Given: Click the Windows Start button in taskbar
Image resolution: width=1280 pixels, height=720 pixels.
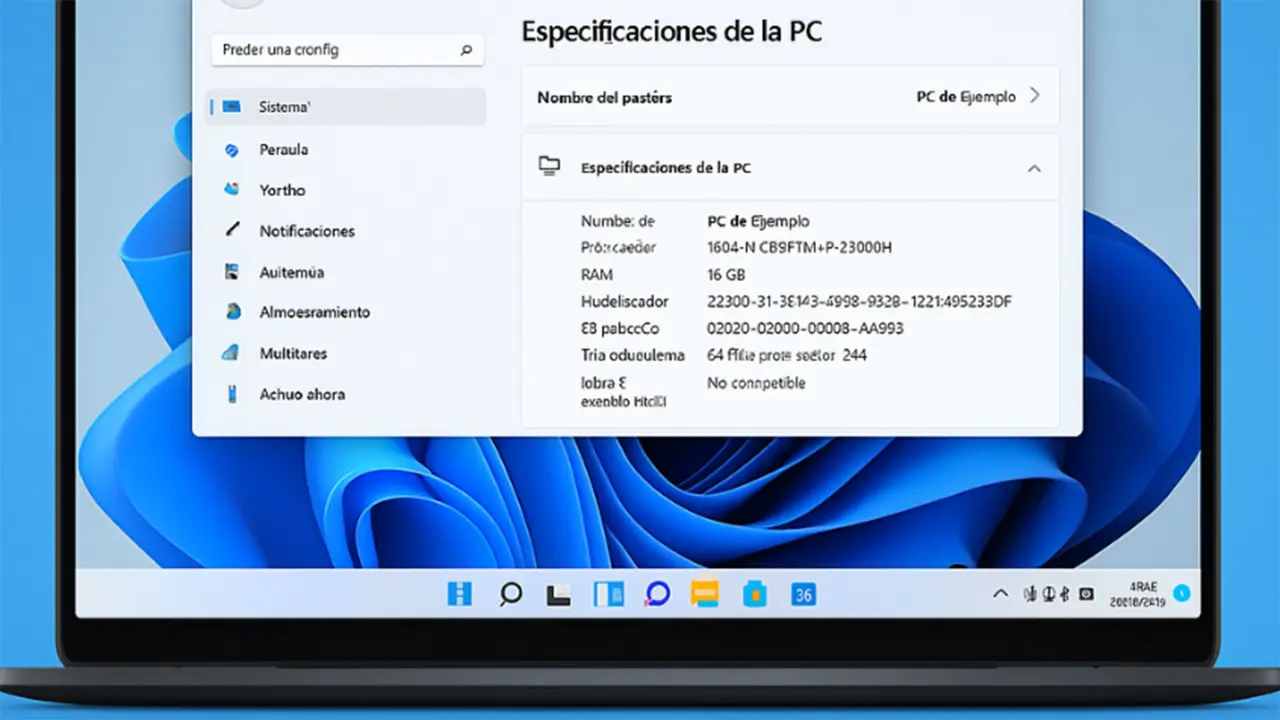Looking at the screenshot, I should (459, 594).
